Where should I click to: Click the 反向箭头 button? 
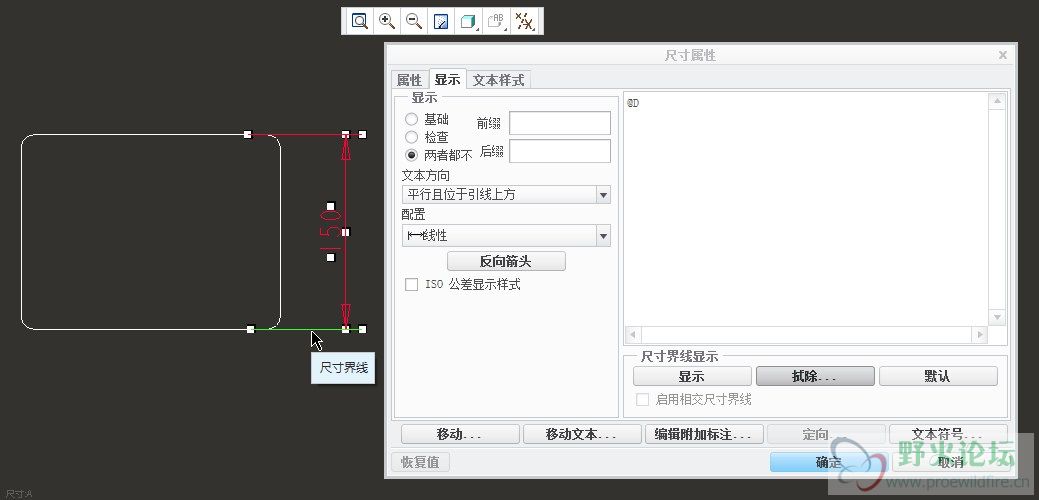point(506,261)
